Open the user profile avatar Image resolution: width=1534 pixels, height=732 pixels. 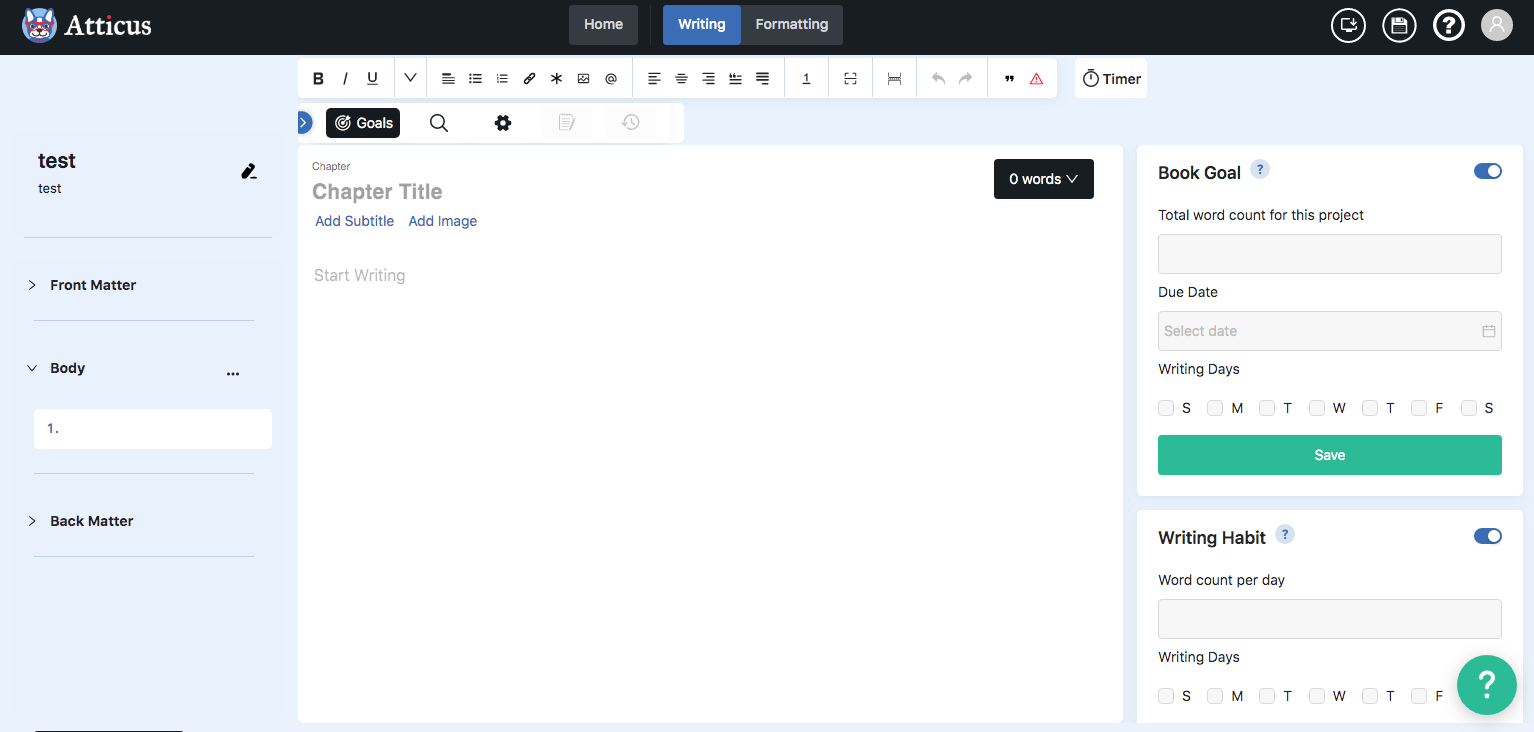[1497, 25]
